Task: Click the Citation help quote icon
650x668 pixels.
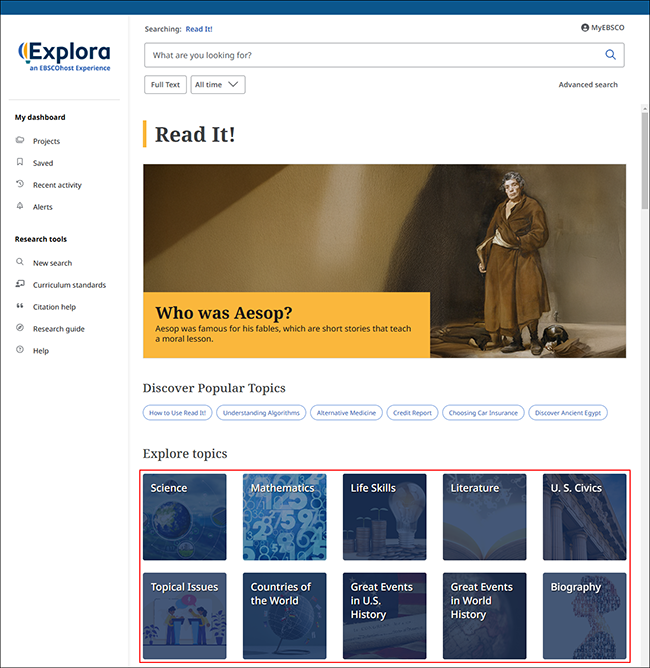Action: [20, 305]
